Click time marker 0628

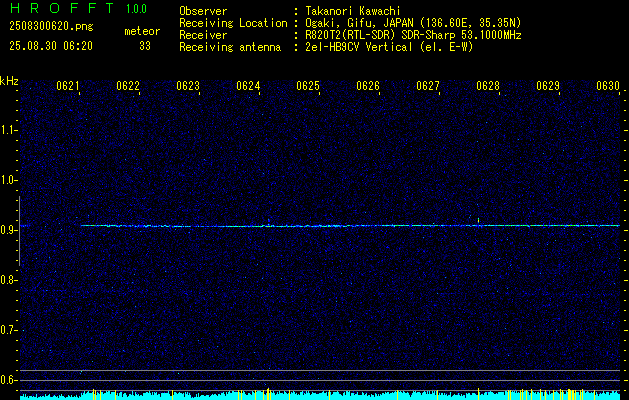[488, 86]
